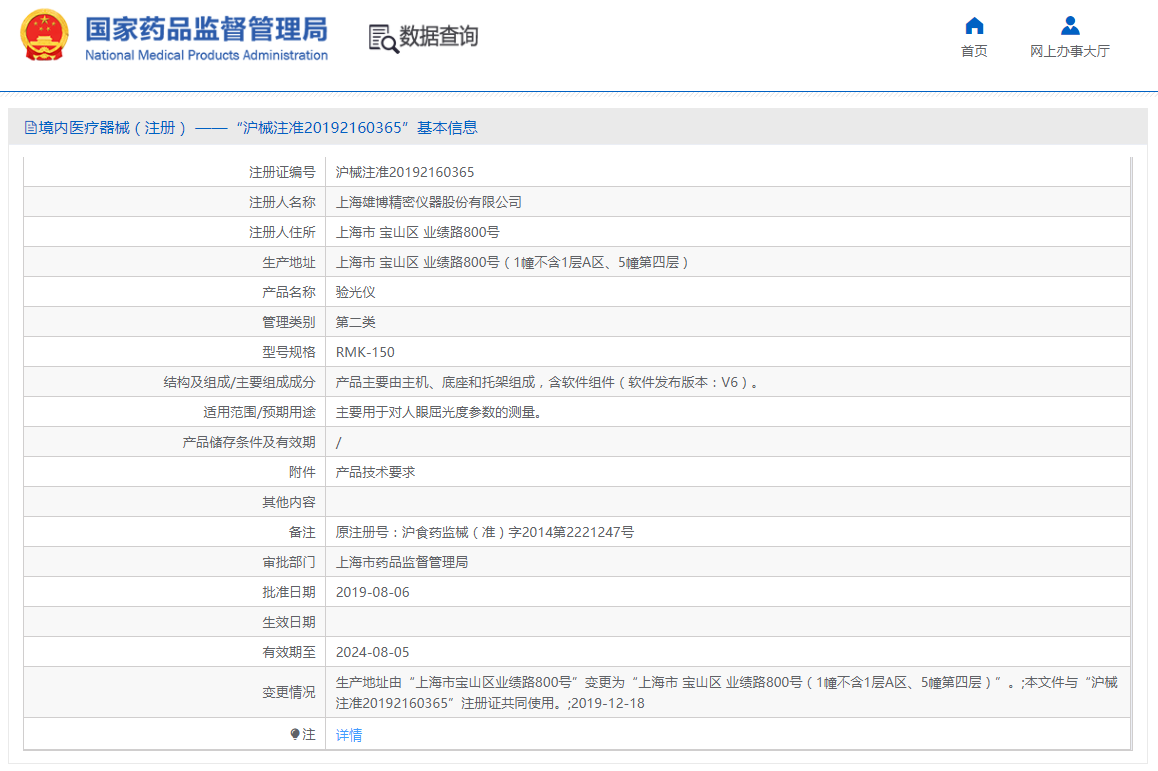This screenshot has height=771, width=1158.
Task: Select 上海市药品监督管理局 approval department
Action: (402, 562)
